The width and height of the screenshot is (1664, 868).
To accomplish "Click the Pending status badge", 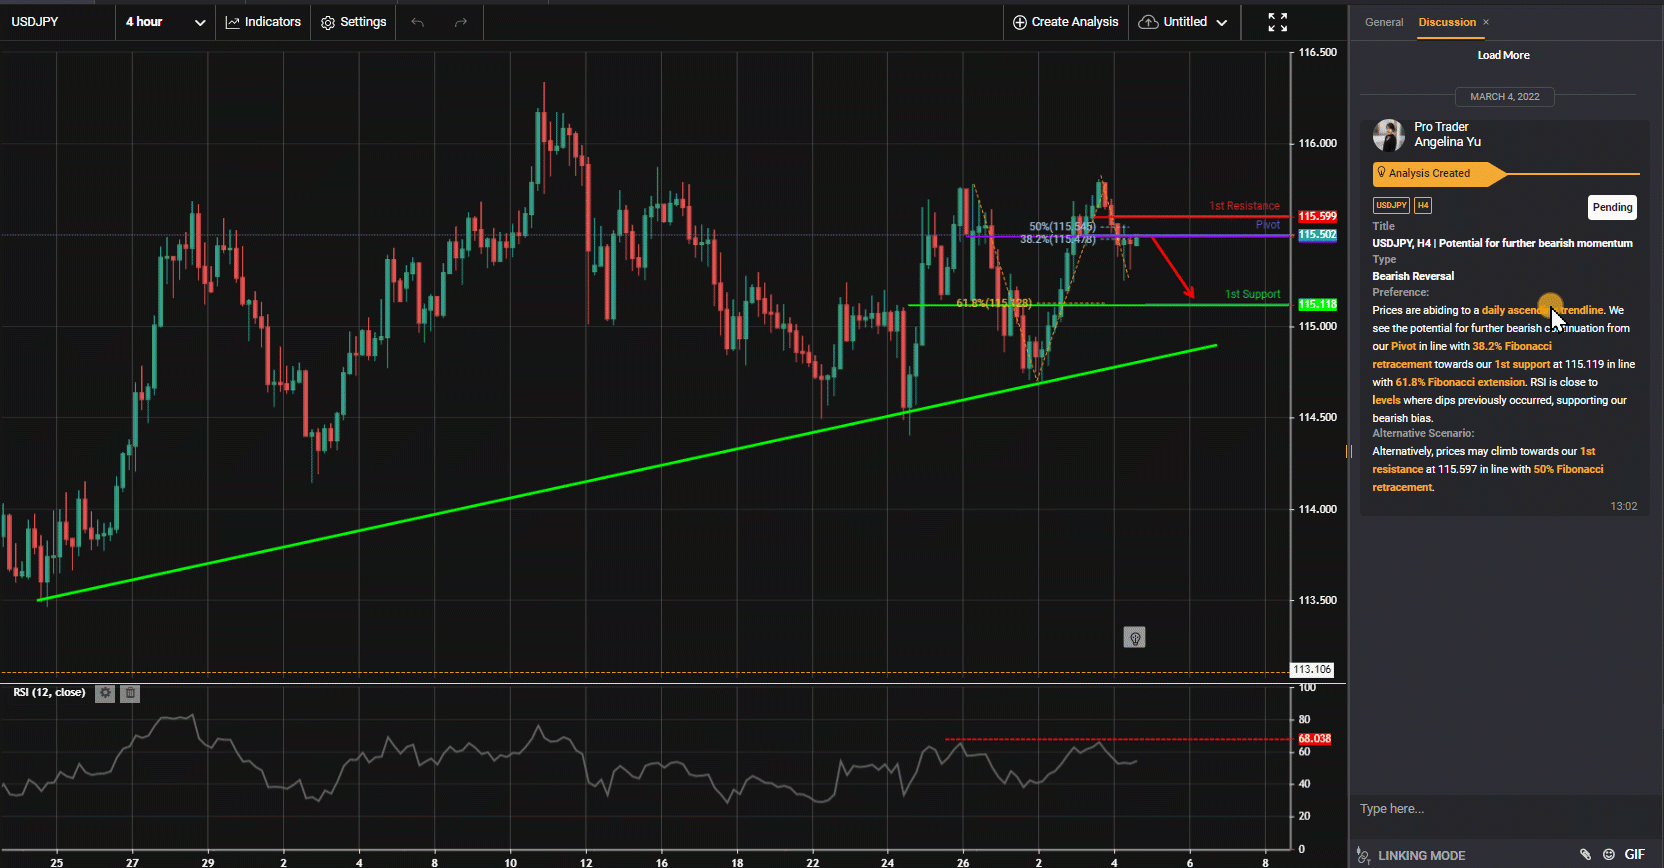I will click(x=1612, y=207).
